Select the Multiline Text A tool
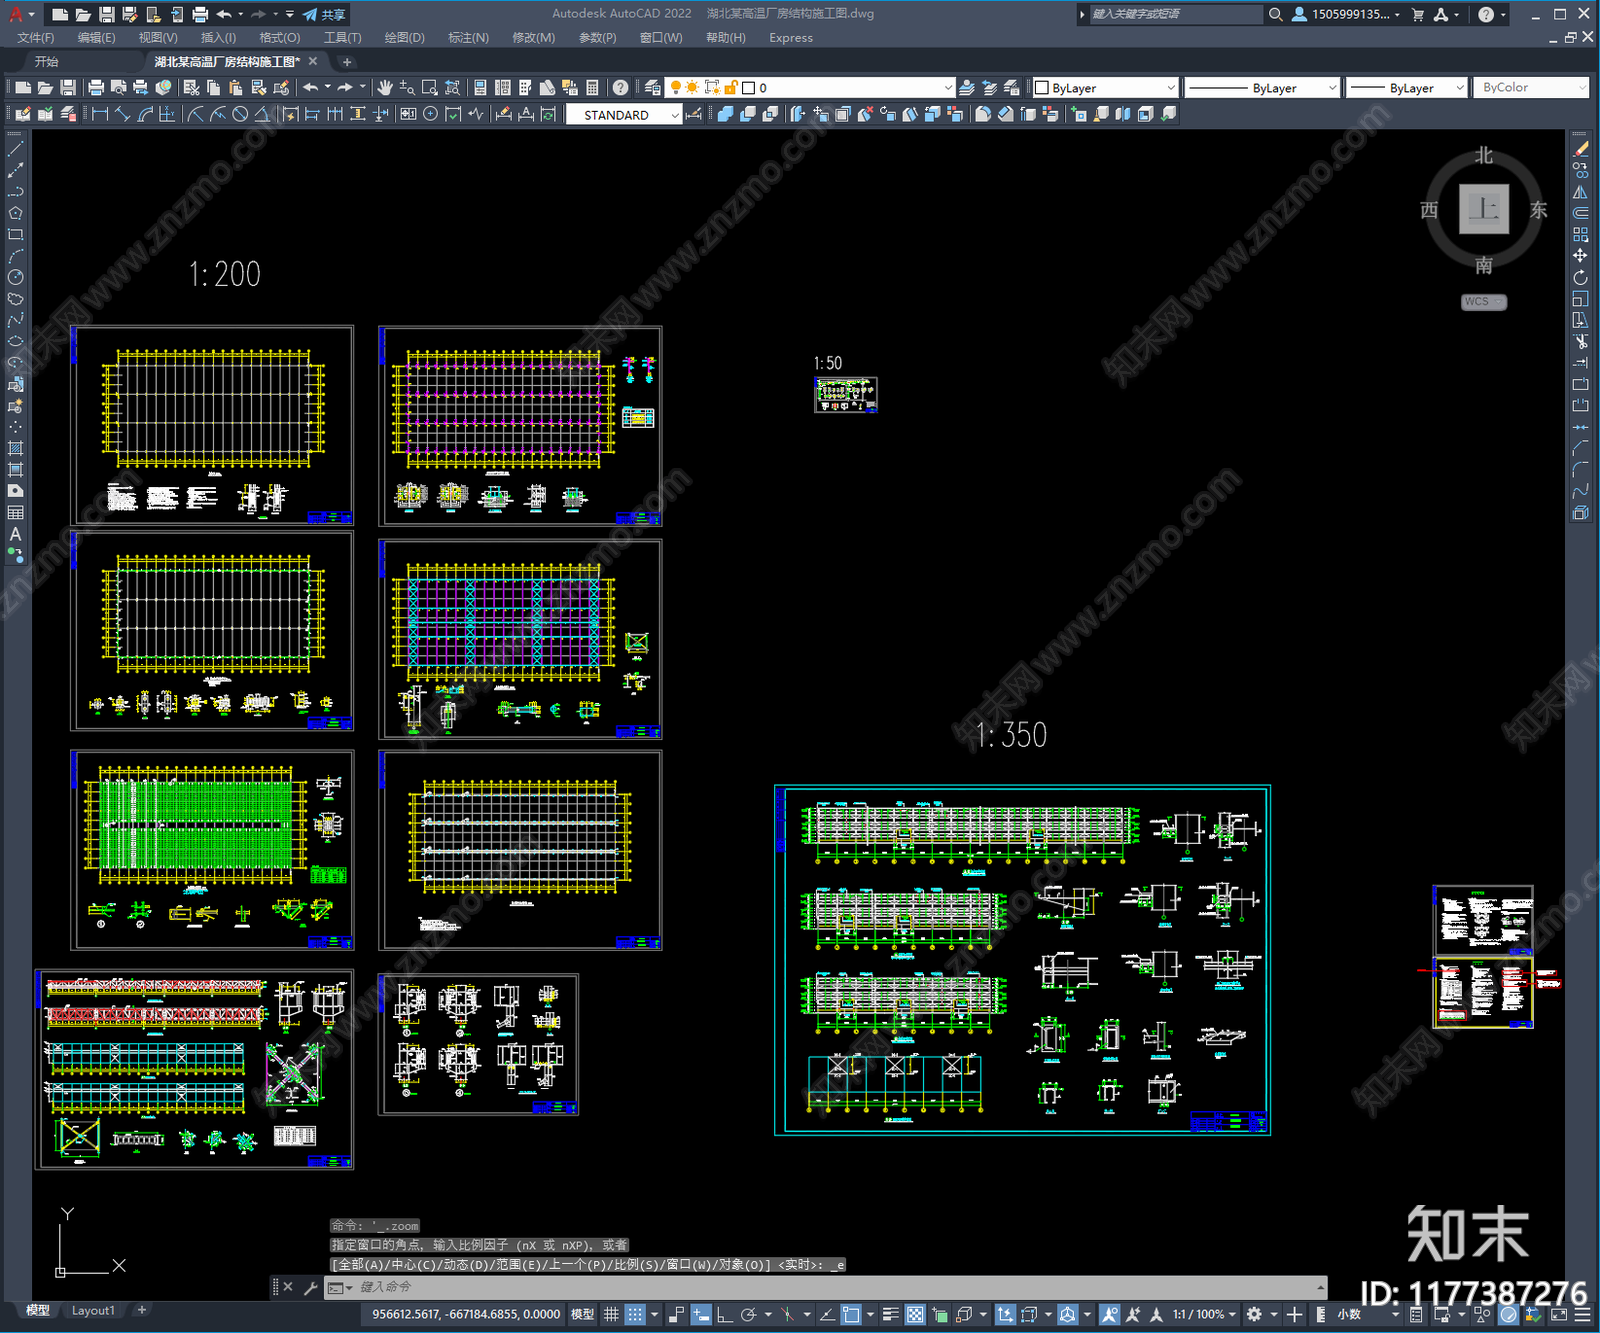Viewport: 1600px width, 1333px height. (15, 534)
